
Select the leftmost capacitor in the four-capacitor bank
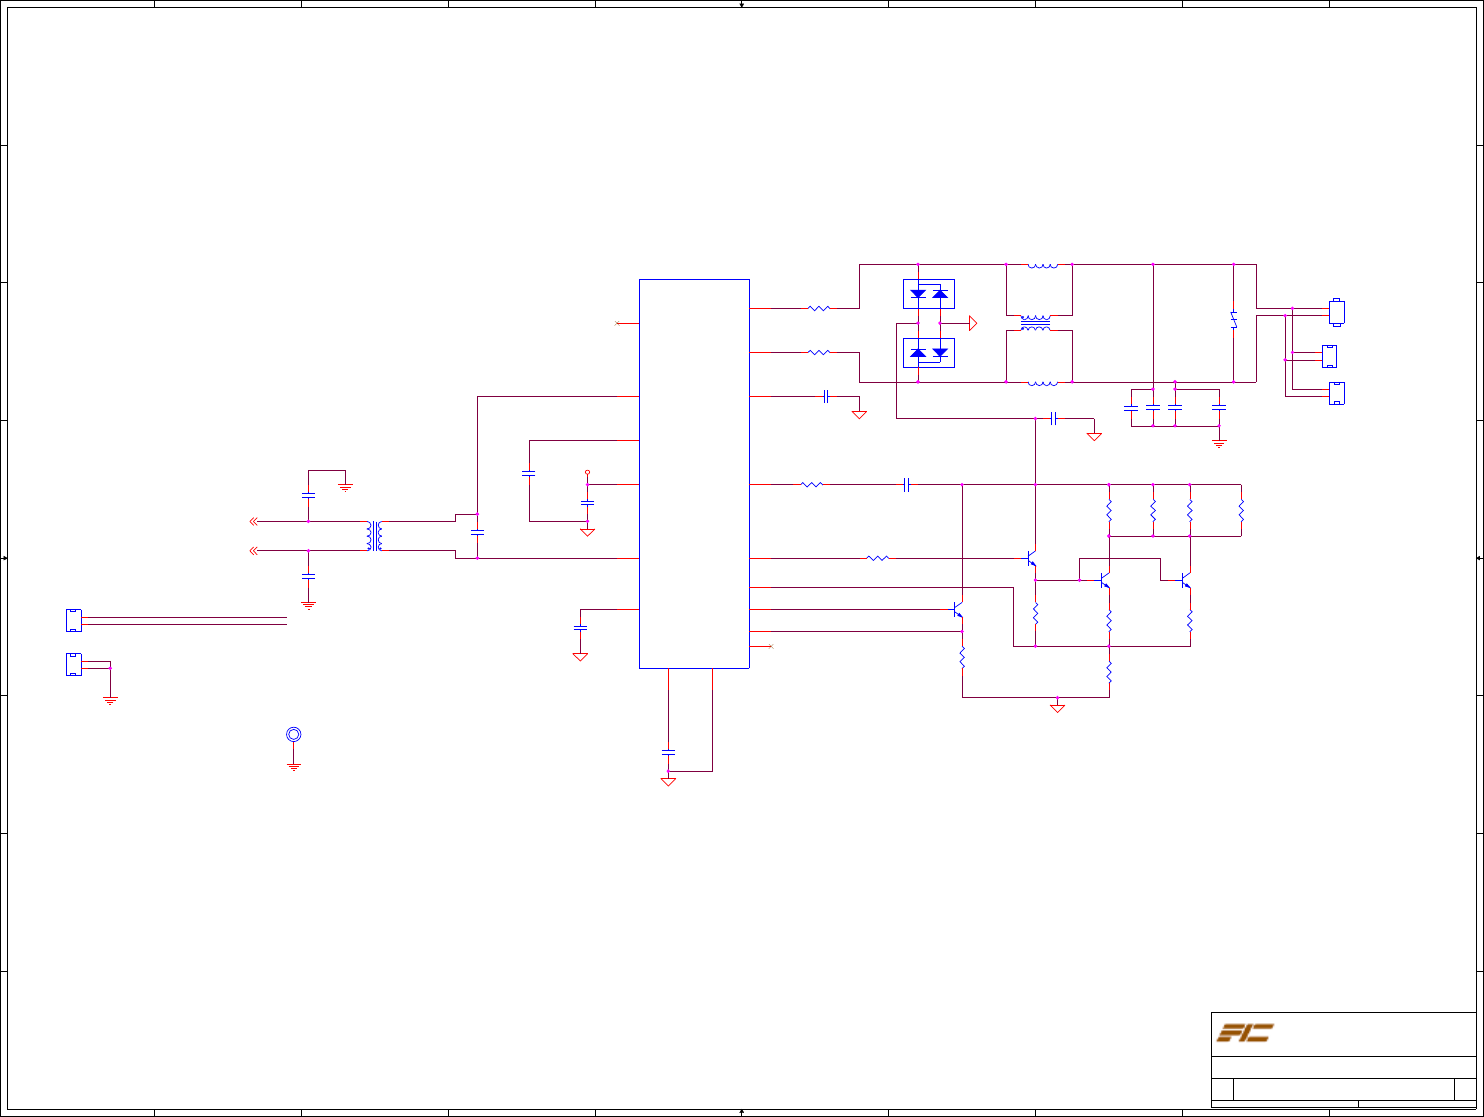click(1131, 408)
